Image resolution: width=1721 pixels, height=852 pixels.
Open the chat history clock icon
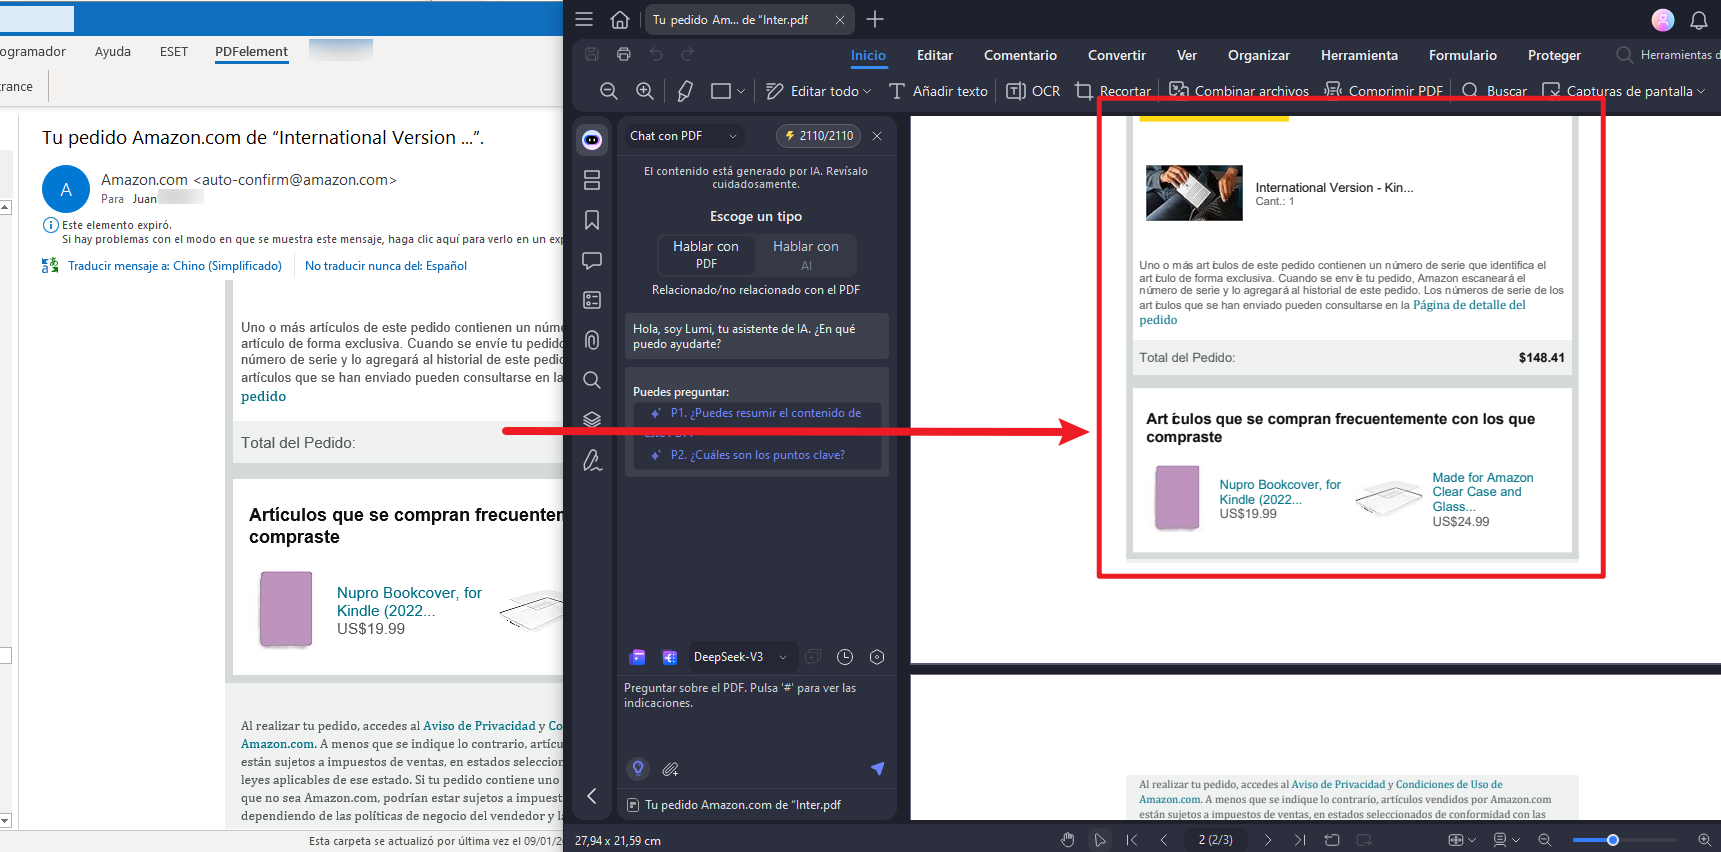click(845, 657)
